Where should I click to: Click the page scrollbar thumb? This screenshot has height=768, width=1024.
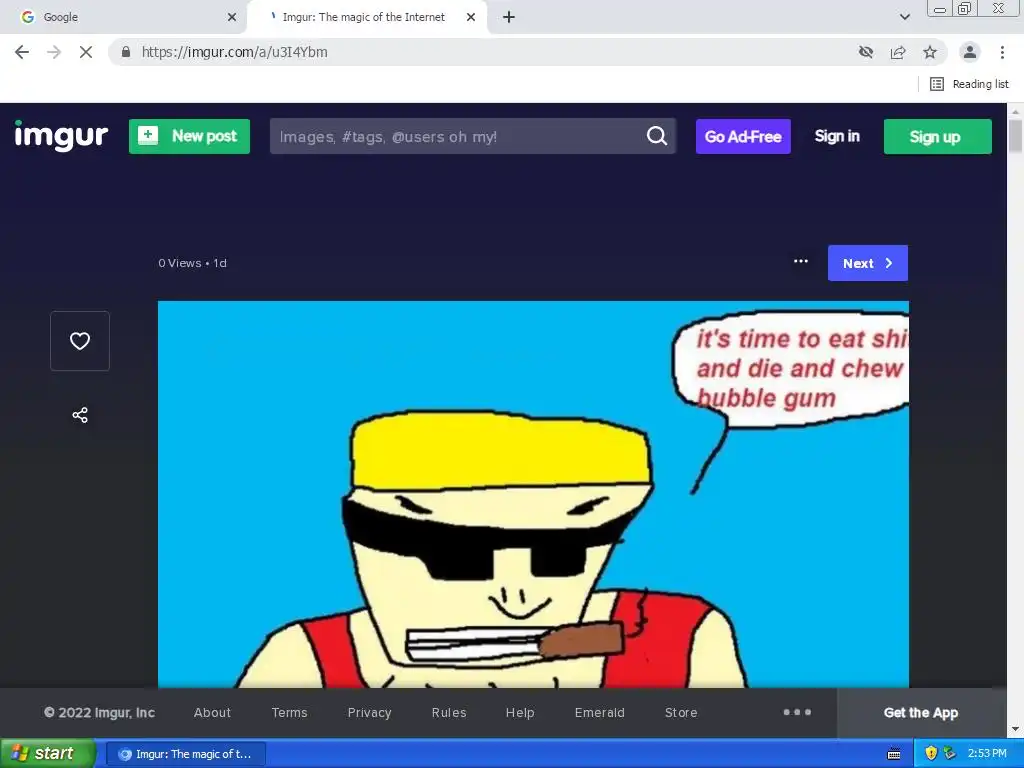[x=1015, y=136]
